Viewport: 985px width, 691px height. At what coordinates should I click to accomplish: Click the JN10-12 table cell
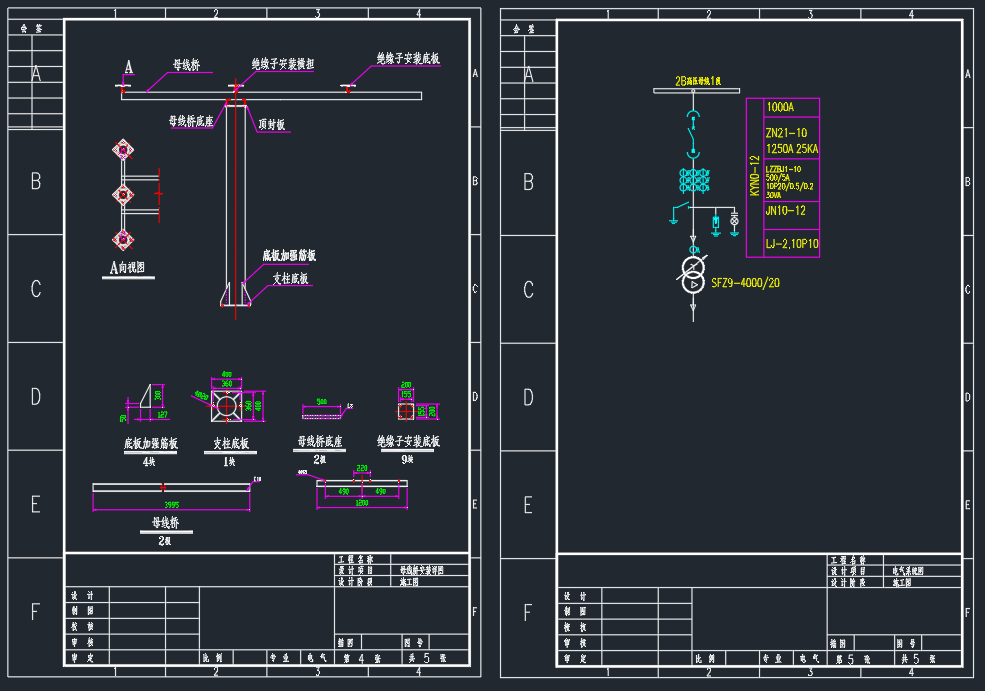(783, 211)
